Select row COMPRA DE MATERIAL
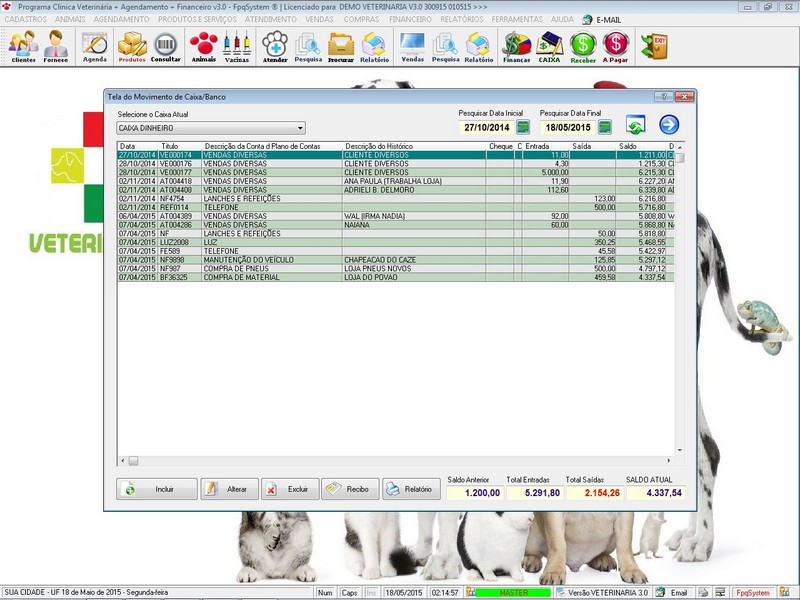This screenshot has height=600, width=800. 395,277
